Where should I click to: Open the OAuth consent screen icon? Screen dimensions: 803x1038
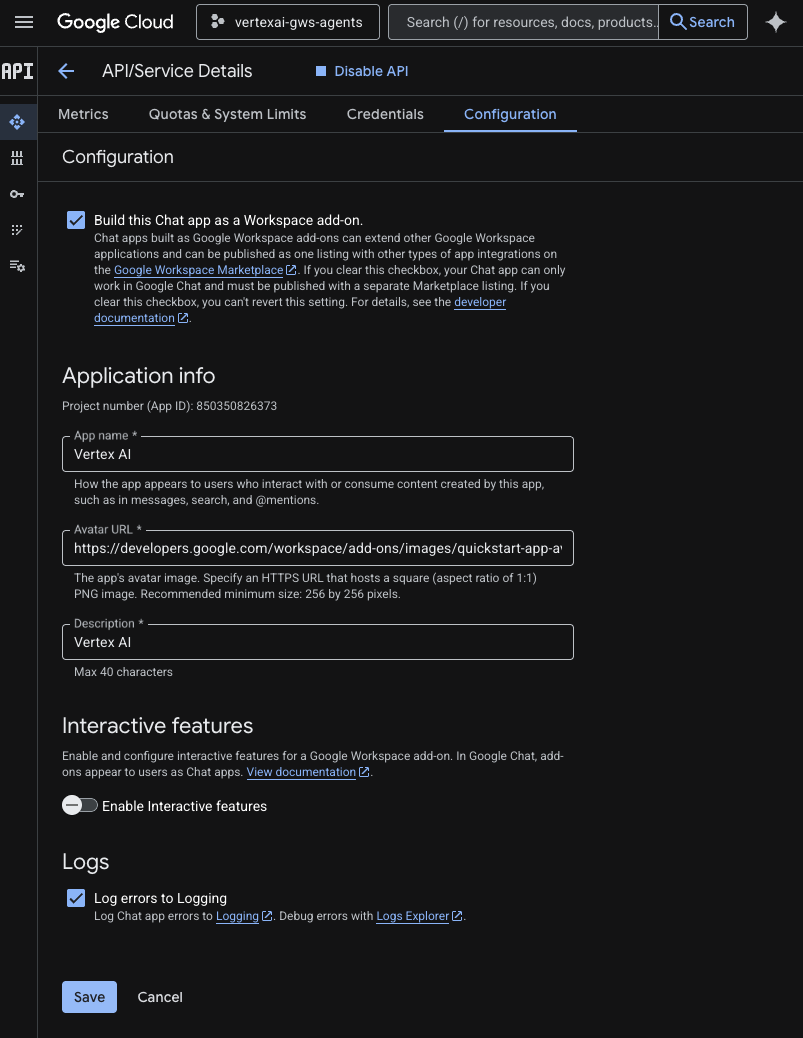click(16, 230)
